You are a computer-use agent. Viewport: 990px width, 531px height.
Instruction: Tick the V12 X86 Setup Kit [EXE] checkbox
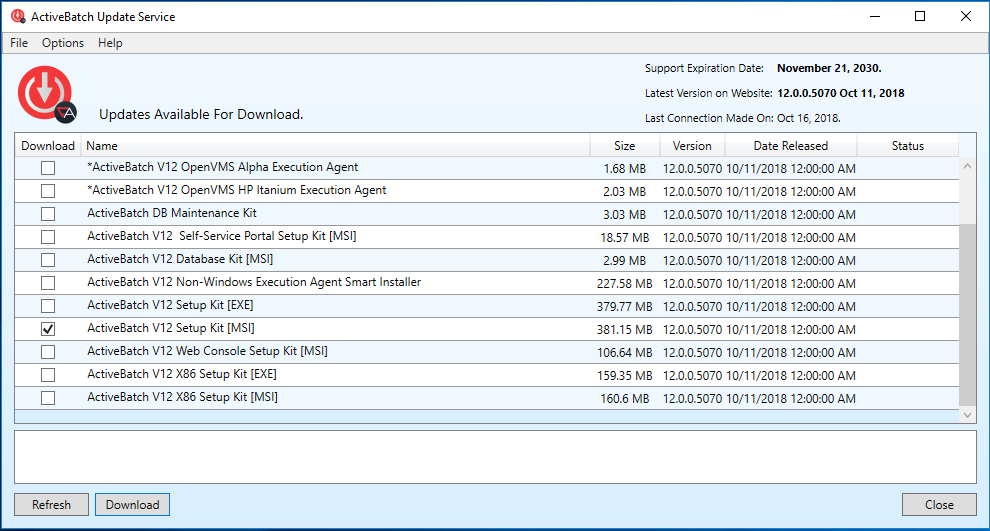[48, 375]
